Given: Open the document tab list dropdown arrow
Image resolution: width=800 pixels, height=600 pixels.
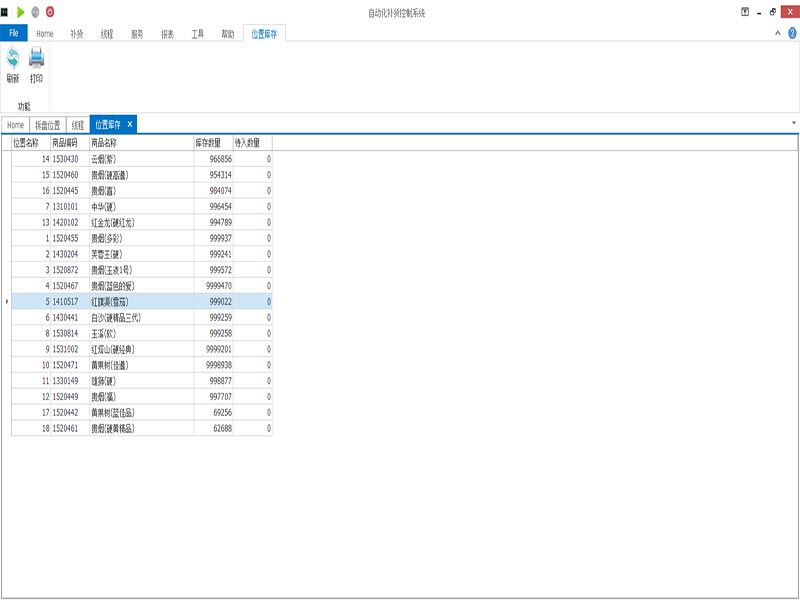Looking at the screenshot, I should [793, 123].
